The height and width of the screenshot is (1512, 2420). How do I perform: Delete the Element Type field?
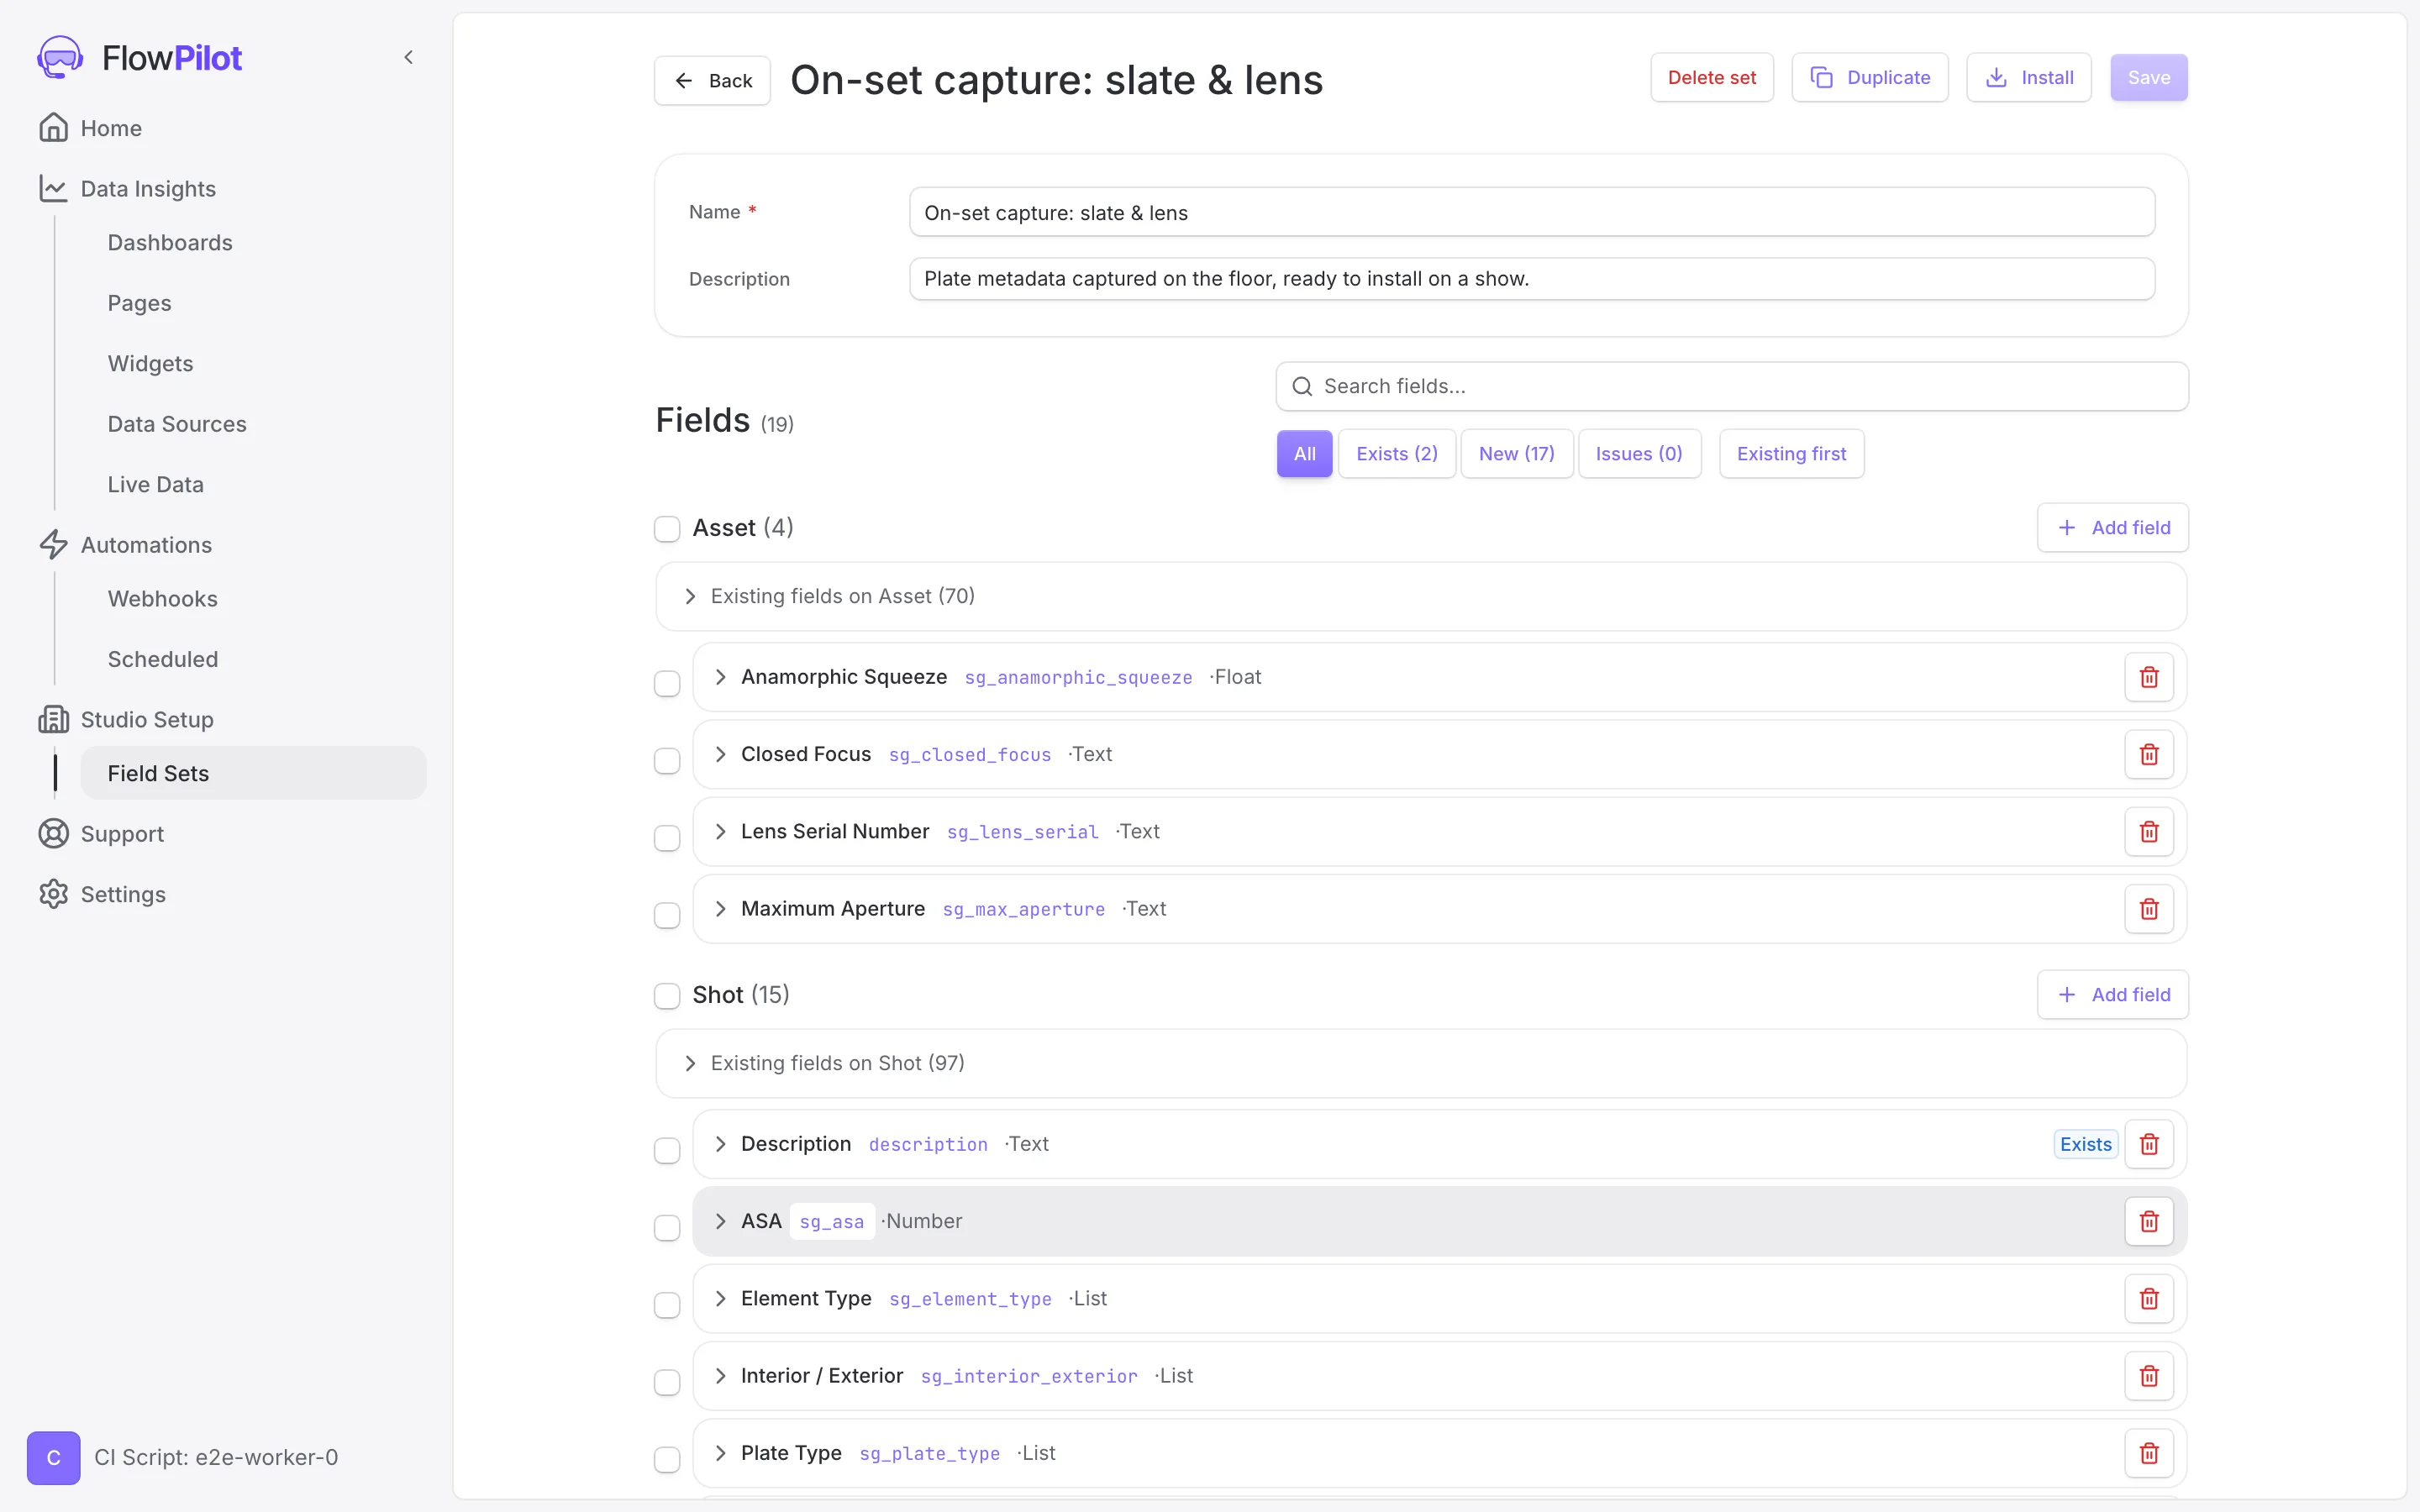coord(2148,1298)
